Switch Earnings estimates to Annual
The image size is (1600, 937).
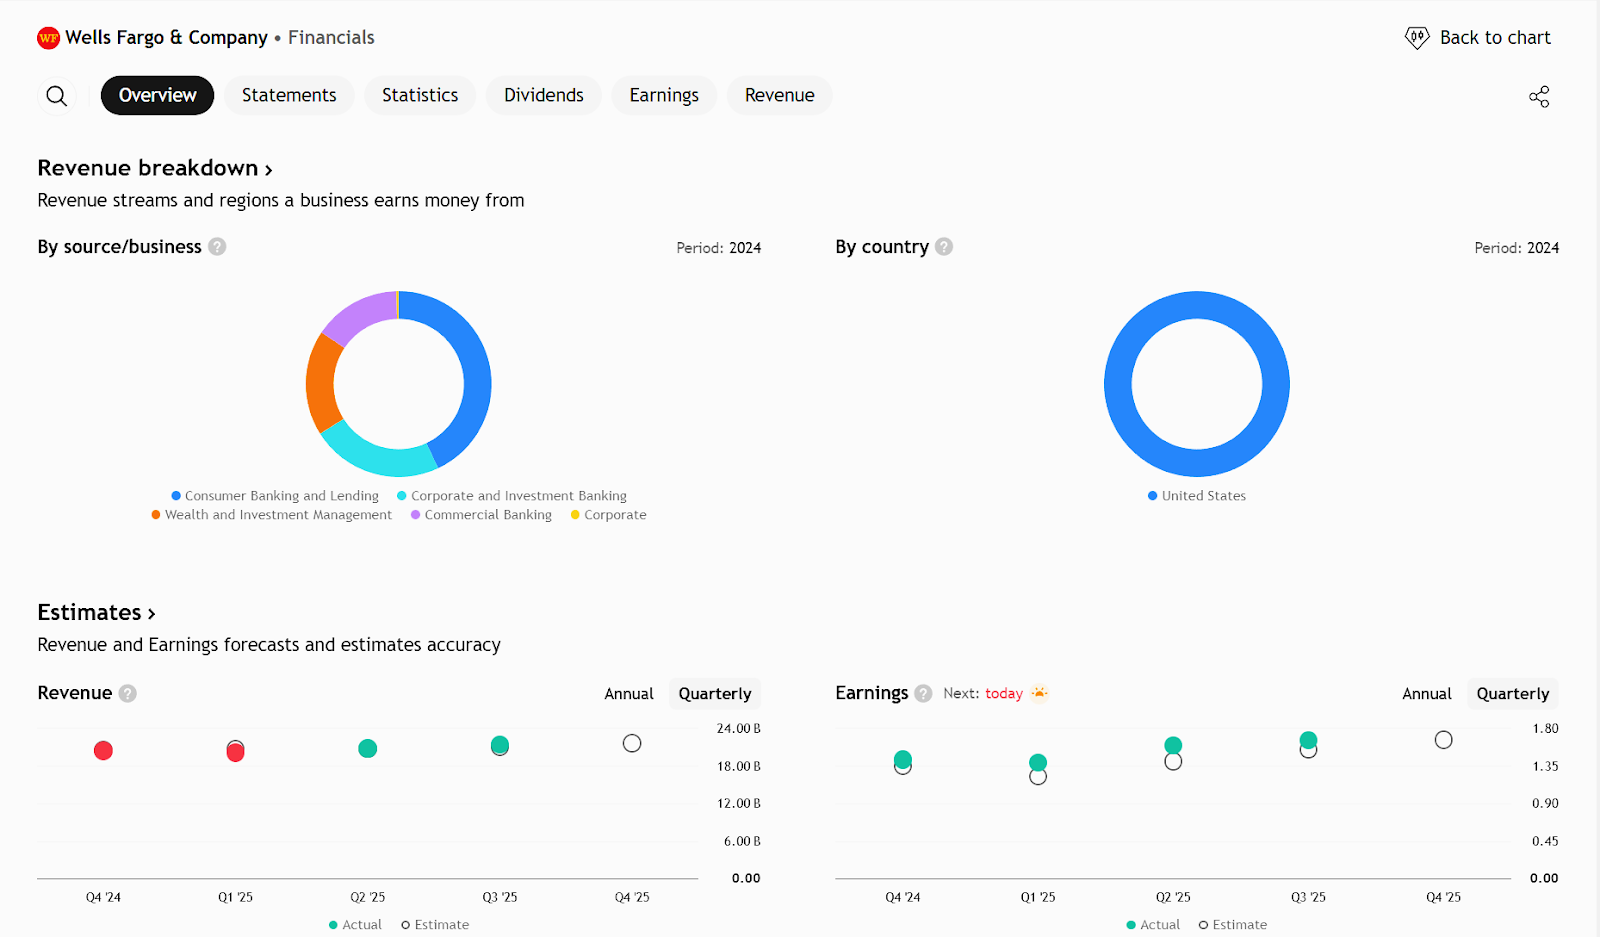pos(1426,694)
